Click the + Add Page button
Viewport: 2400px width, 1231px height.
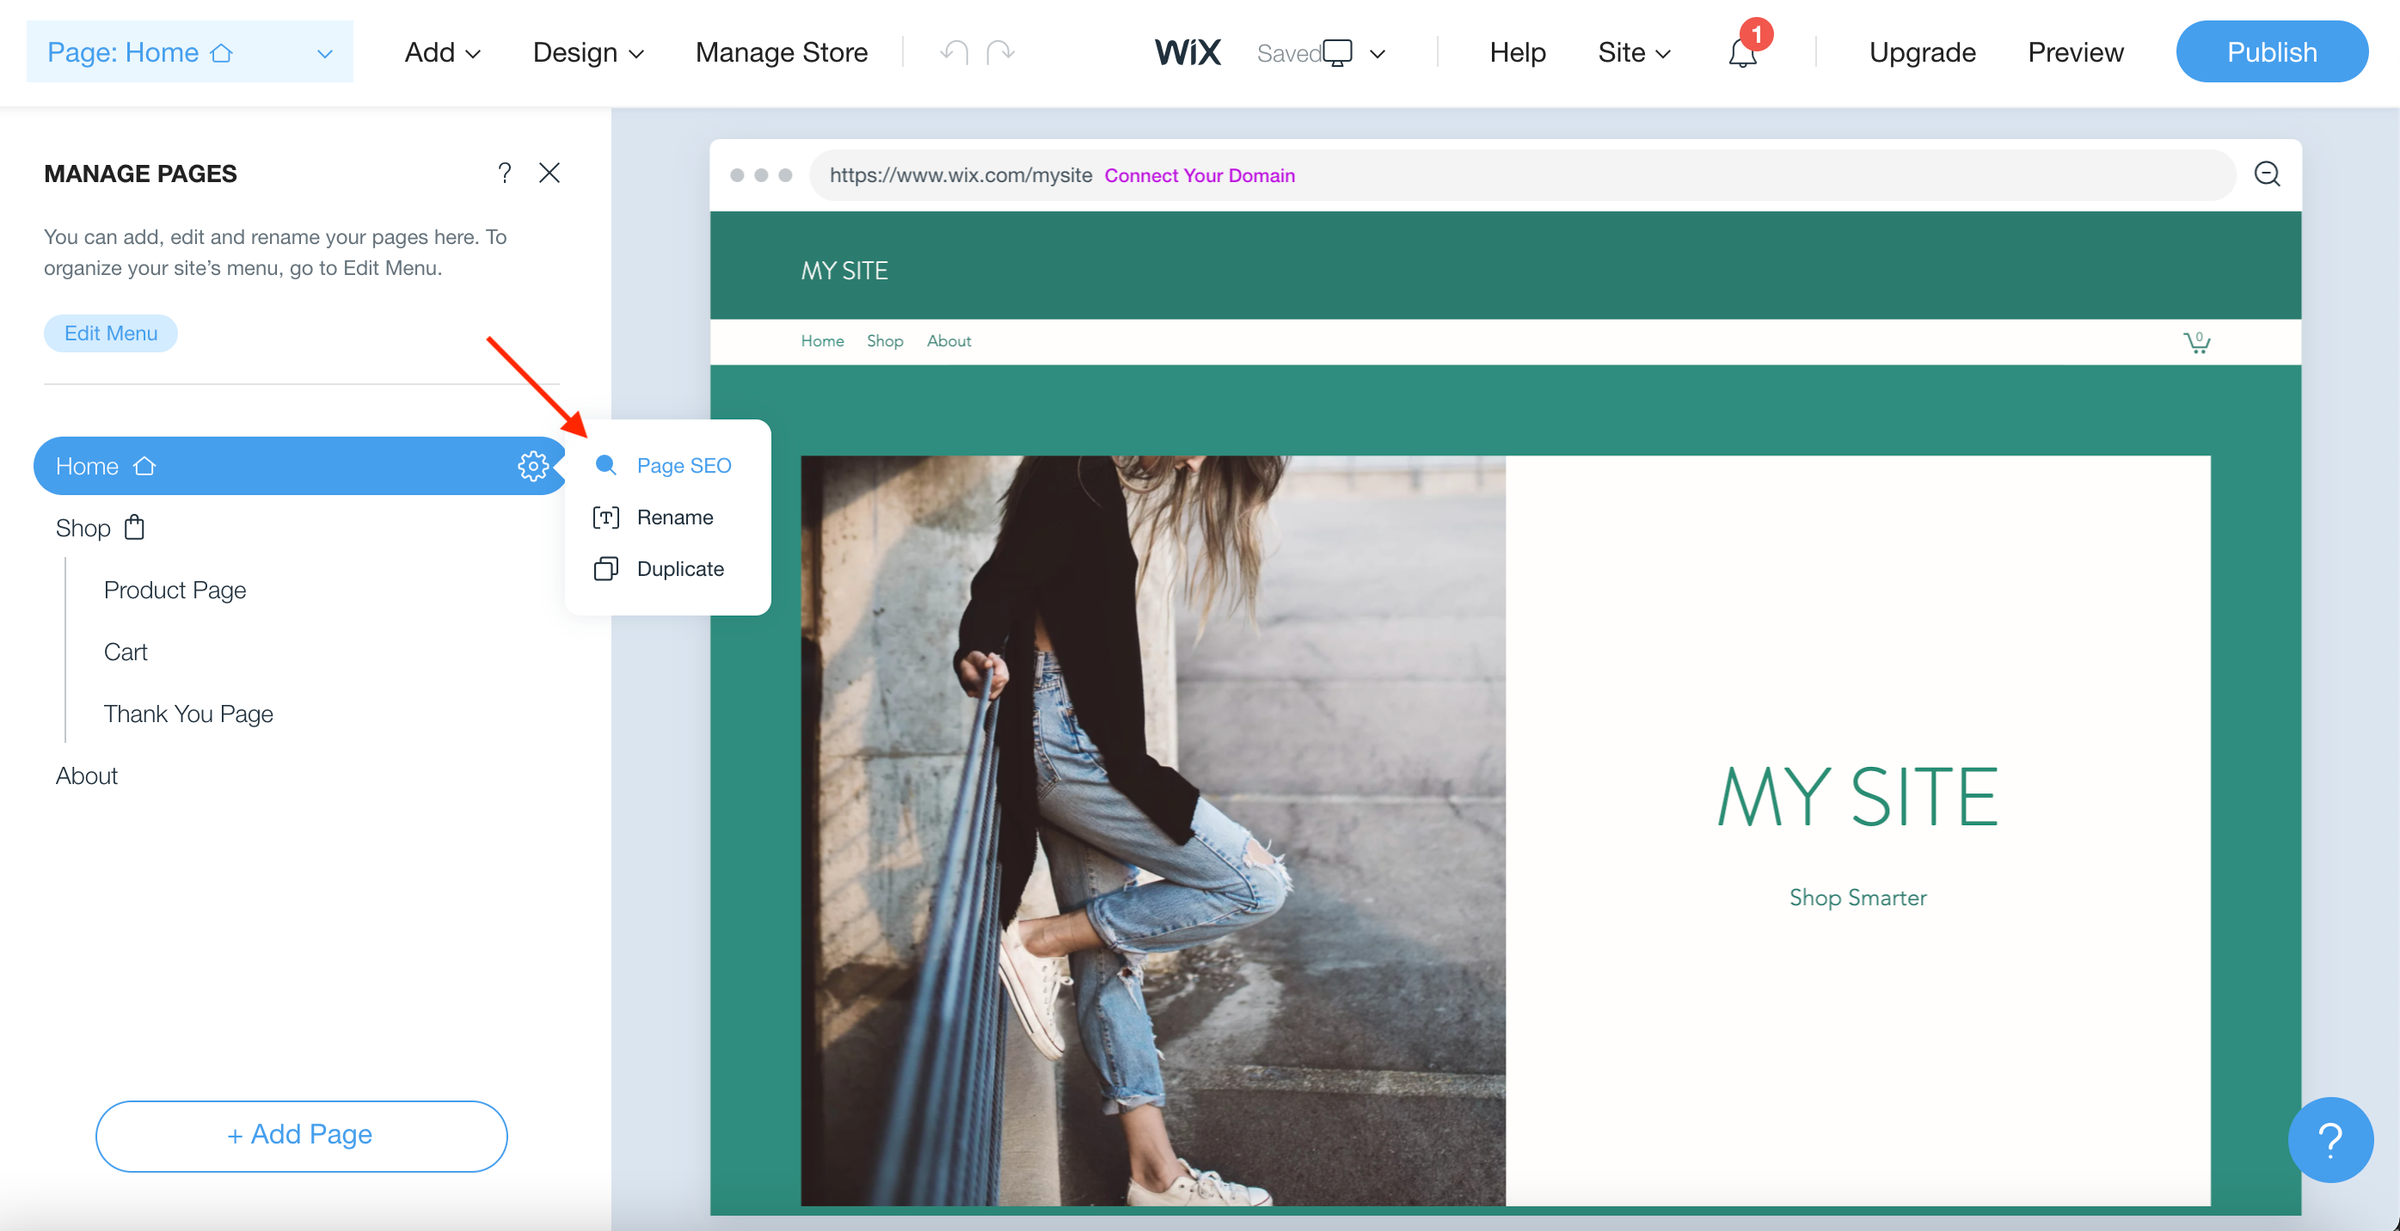pos(301,1135)
